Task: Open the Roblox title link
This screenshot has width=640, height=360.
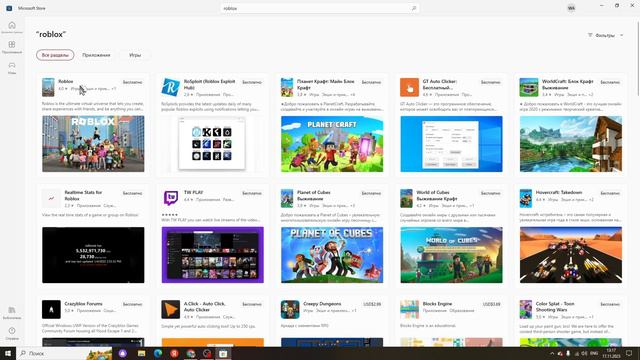Action: click(x=66, y=82)
